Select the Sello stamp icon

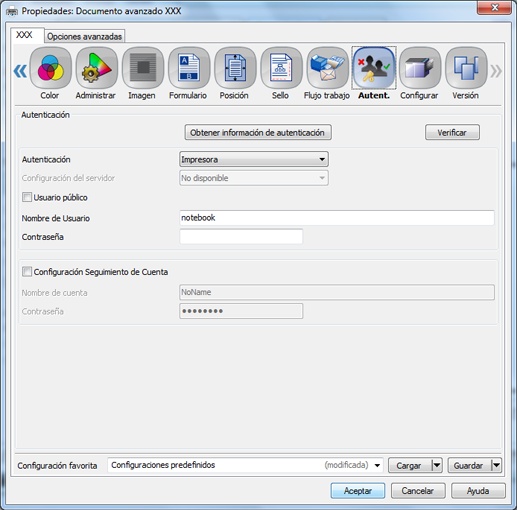coord(281,69)
